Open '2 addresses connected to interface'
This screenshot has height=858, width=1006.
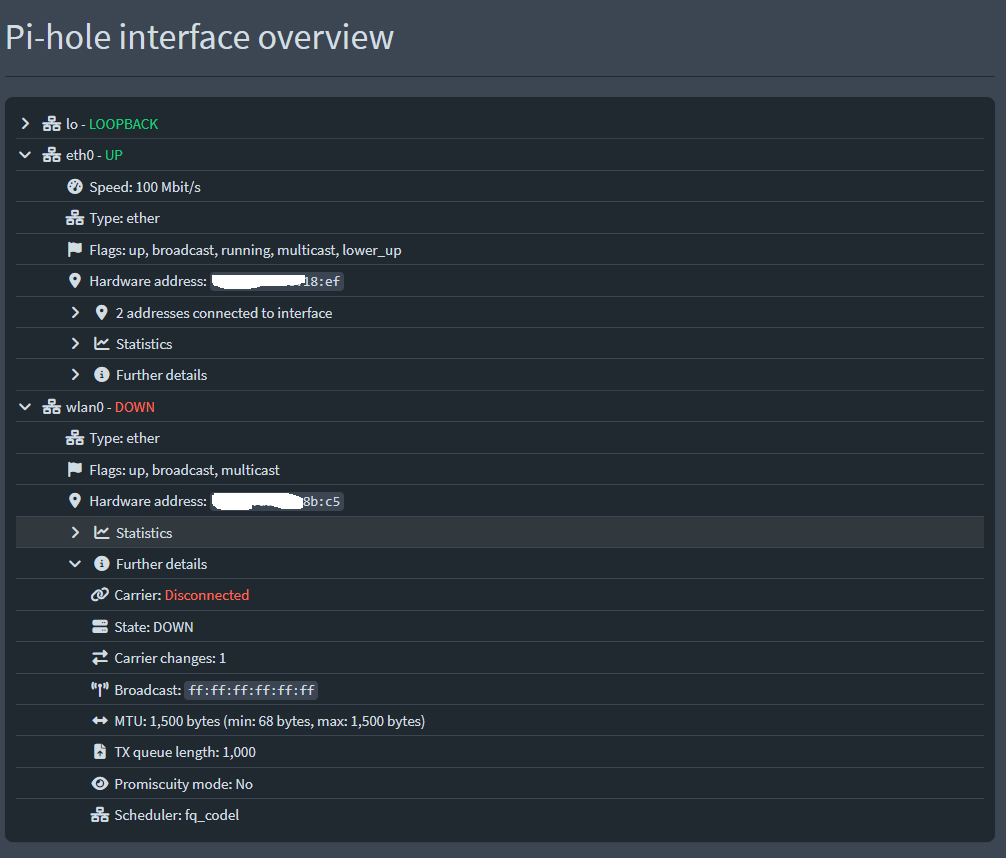tap(224, 313)
